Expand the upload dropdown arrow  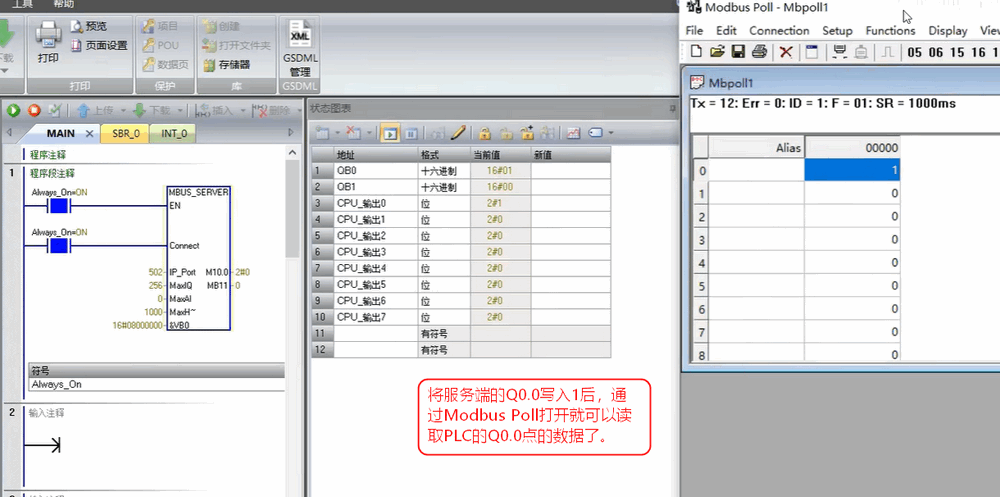(x=123, y=110)
